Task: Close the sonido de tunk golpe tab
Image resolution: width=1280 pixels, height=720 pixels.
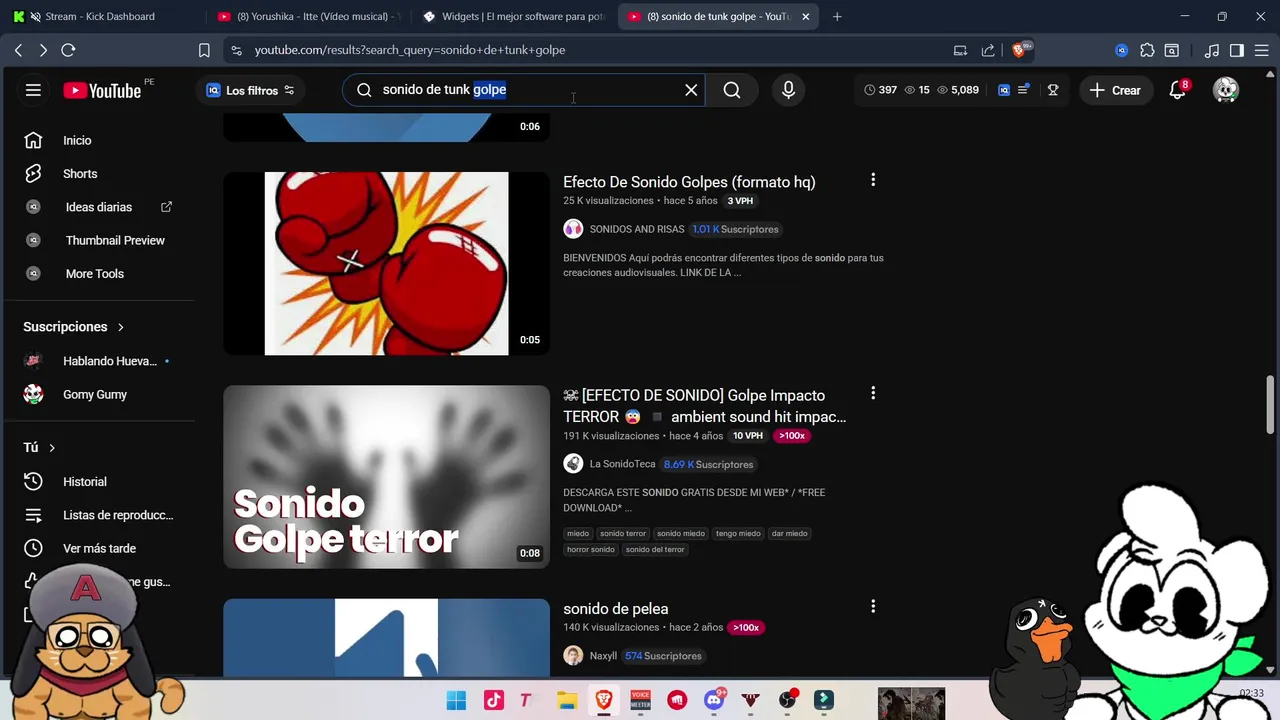Action: (x=806, y=16)
